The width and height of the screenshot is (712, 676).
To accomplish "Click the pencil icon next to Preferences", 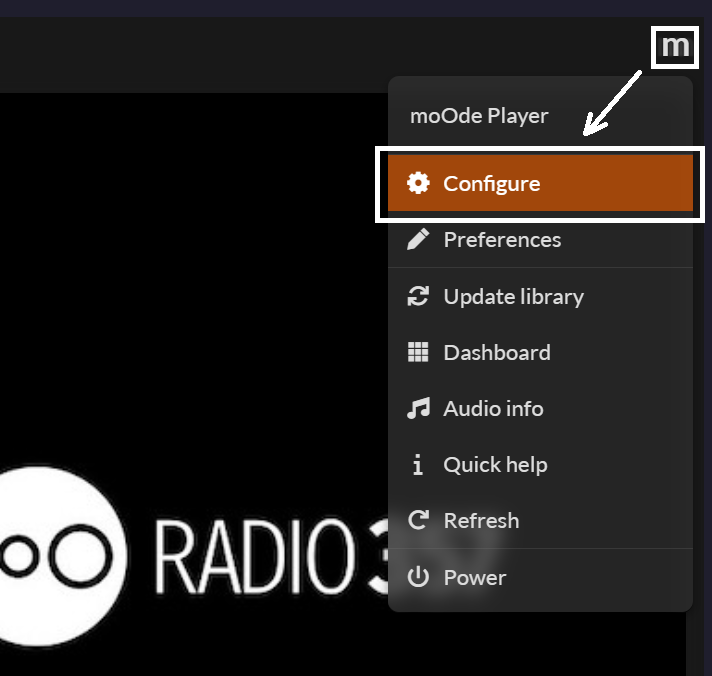I will tap(418, 239).
